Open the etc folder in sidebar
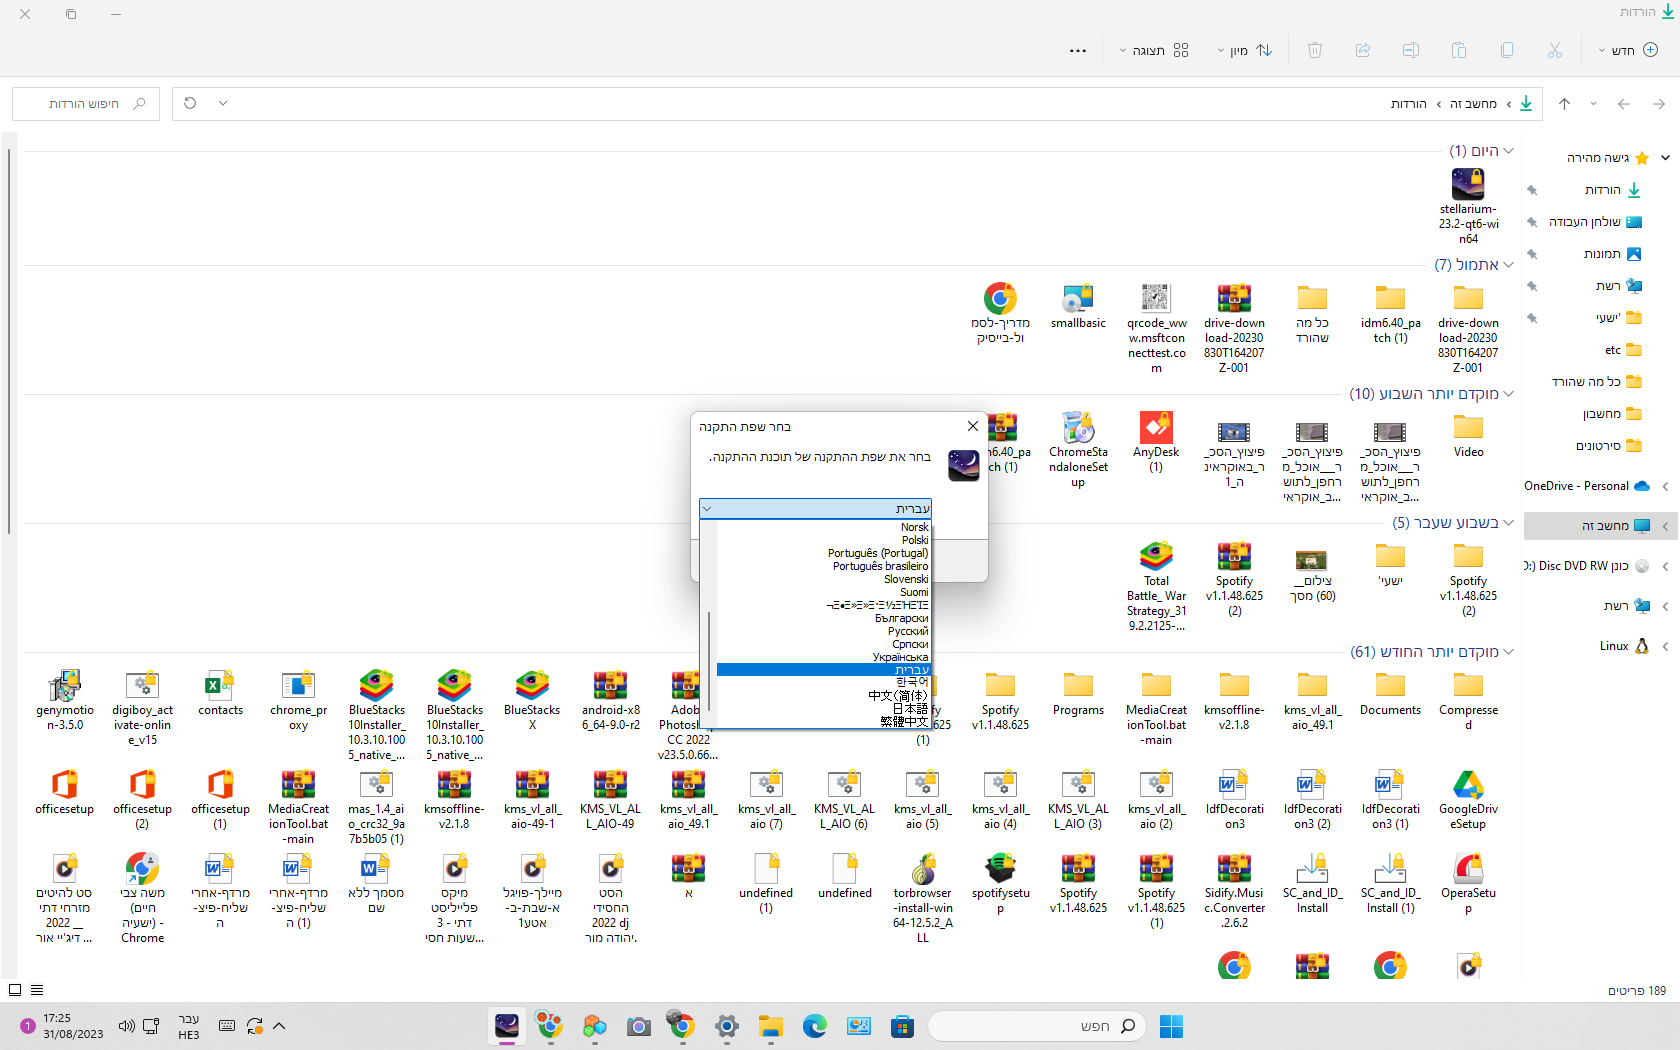The image size is (1680, 1050). pos(1623,350)
